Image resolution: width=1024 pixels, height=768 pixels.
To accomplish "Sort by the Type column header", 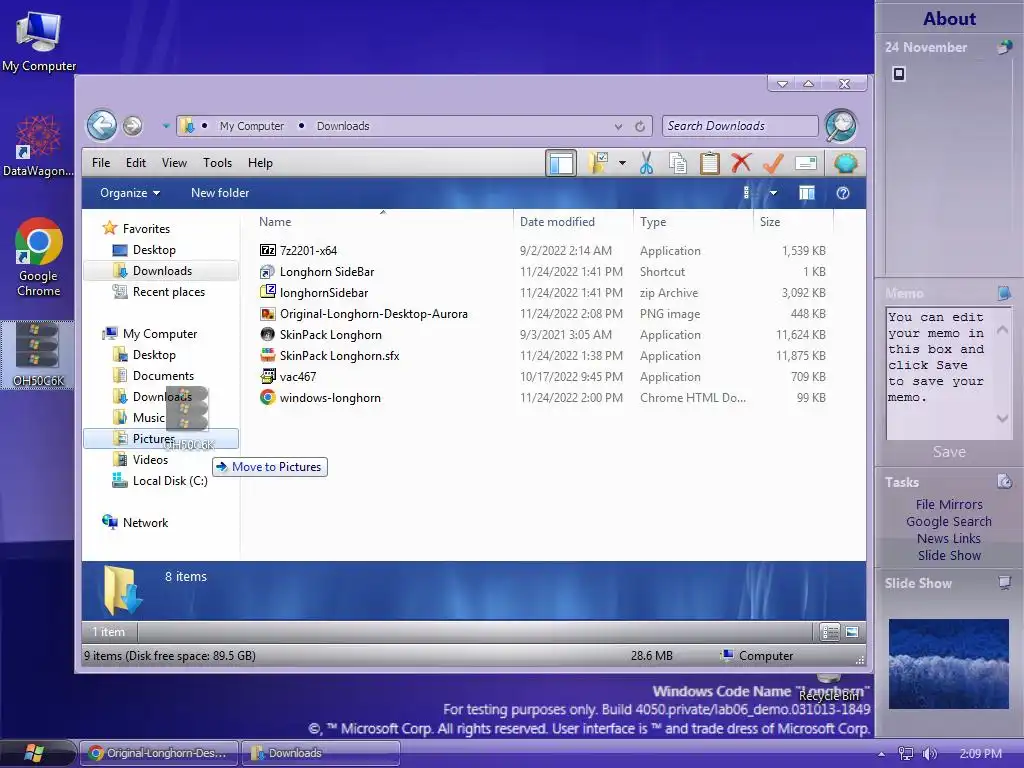I will point(693,221).
